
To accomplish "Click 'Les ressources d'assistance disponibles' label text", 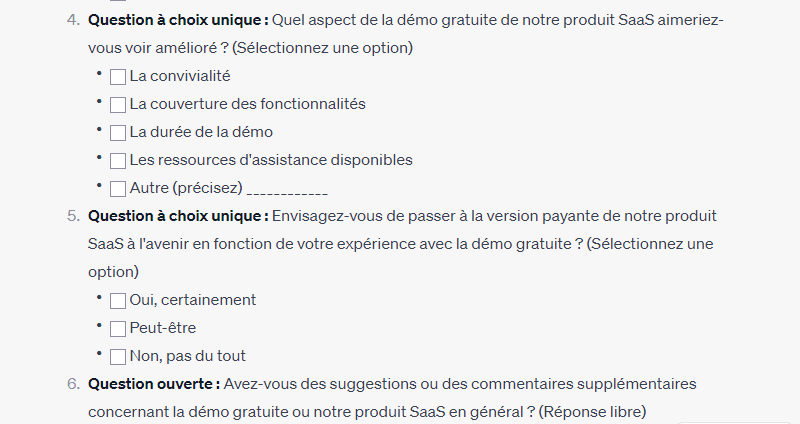I will point(271,160).
